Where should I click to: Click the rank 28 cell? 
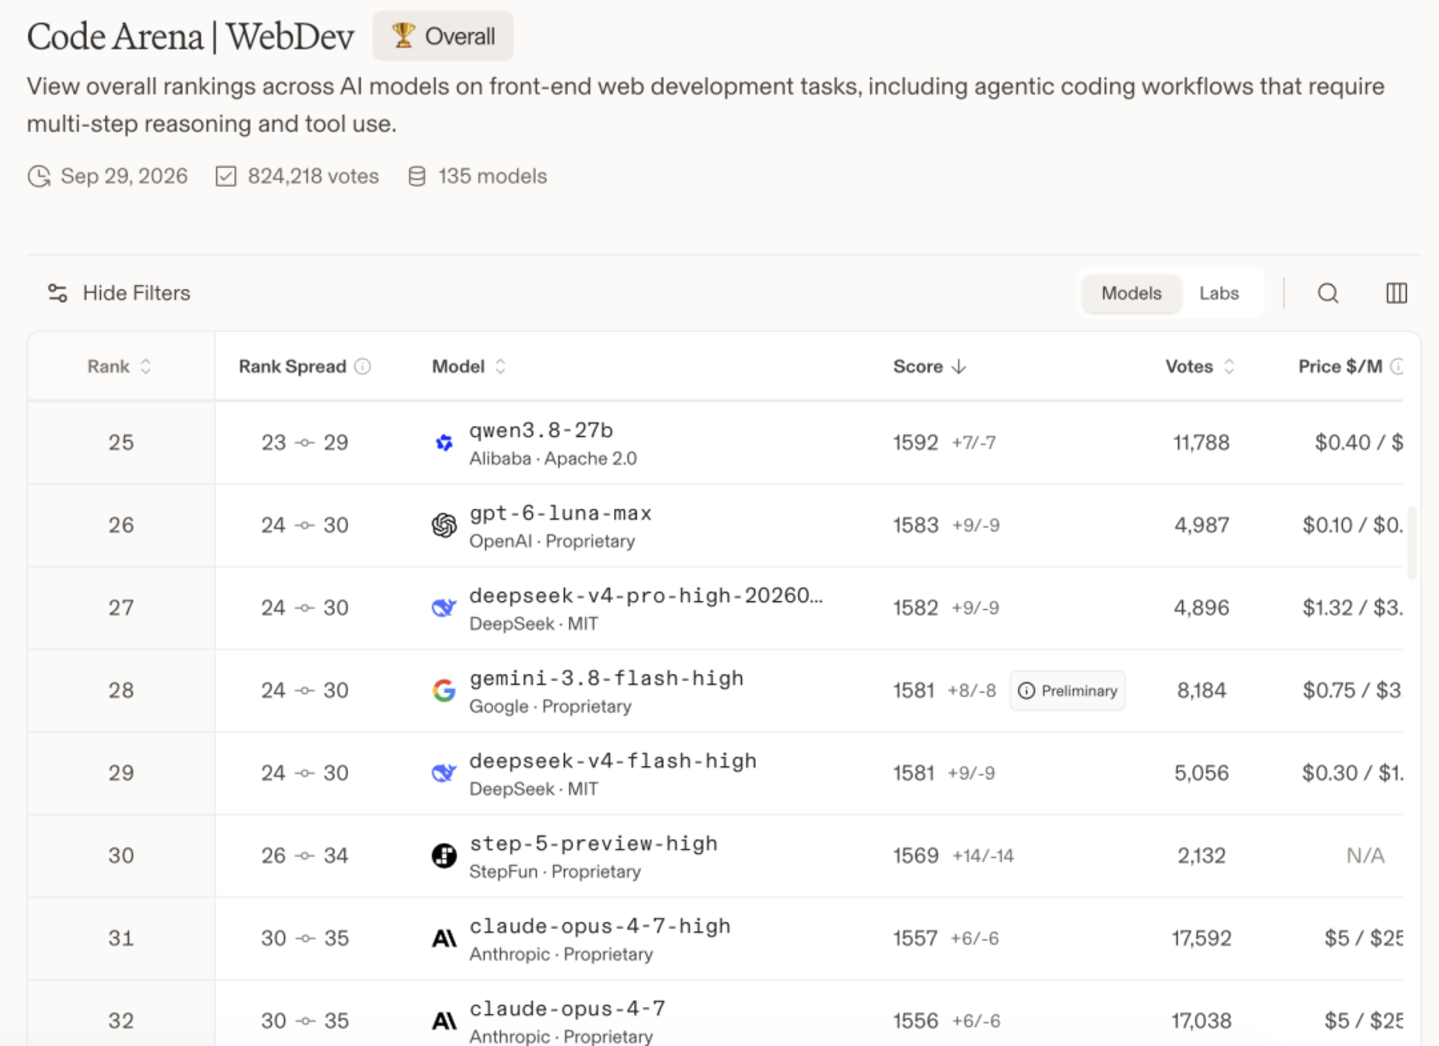(121, 691)
